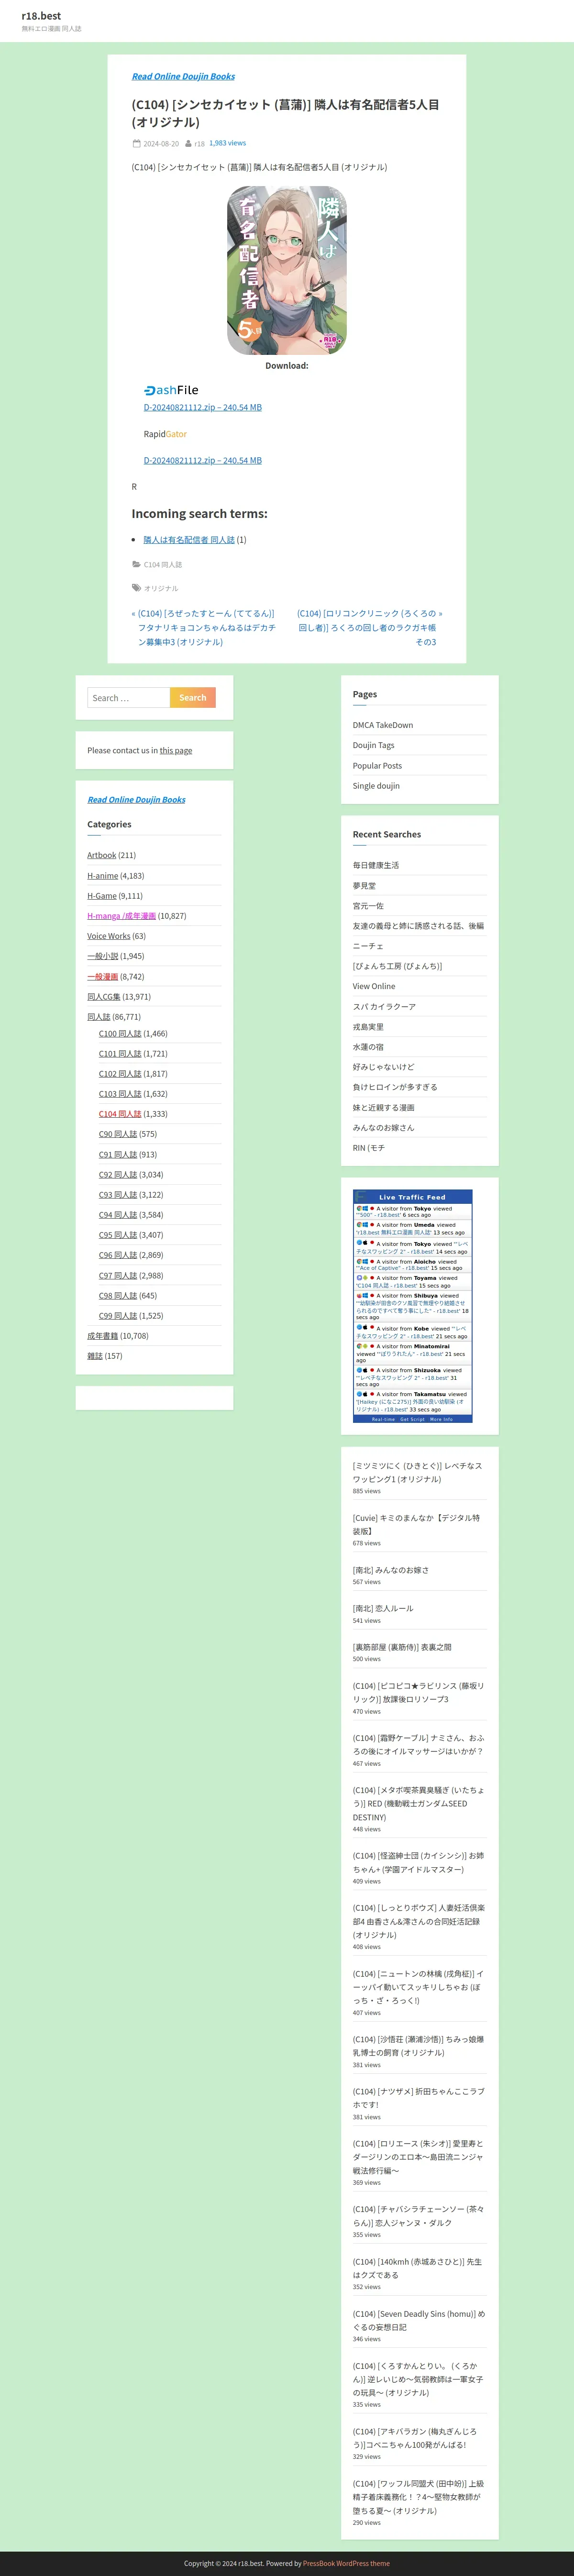
Task: Open the 成年書籍 category
Action: 102,1336
